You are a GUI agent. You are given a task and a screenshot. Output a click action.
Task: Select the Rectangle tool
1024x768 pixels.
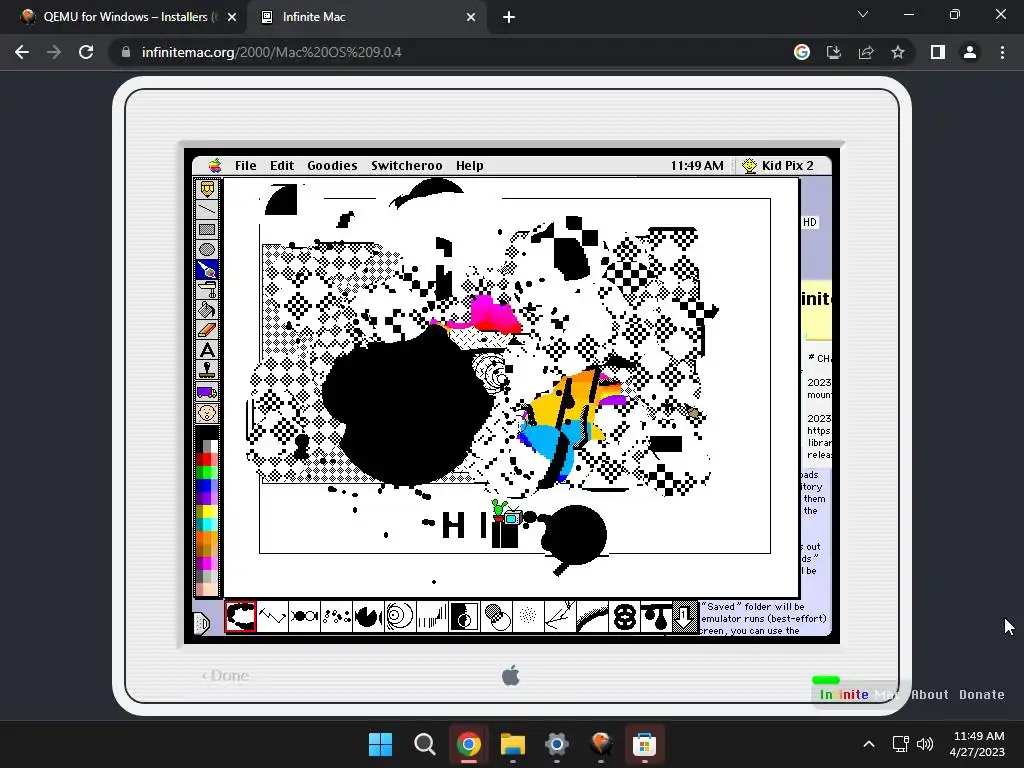[x=207, y=229]
